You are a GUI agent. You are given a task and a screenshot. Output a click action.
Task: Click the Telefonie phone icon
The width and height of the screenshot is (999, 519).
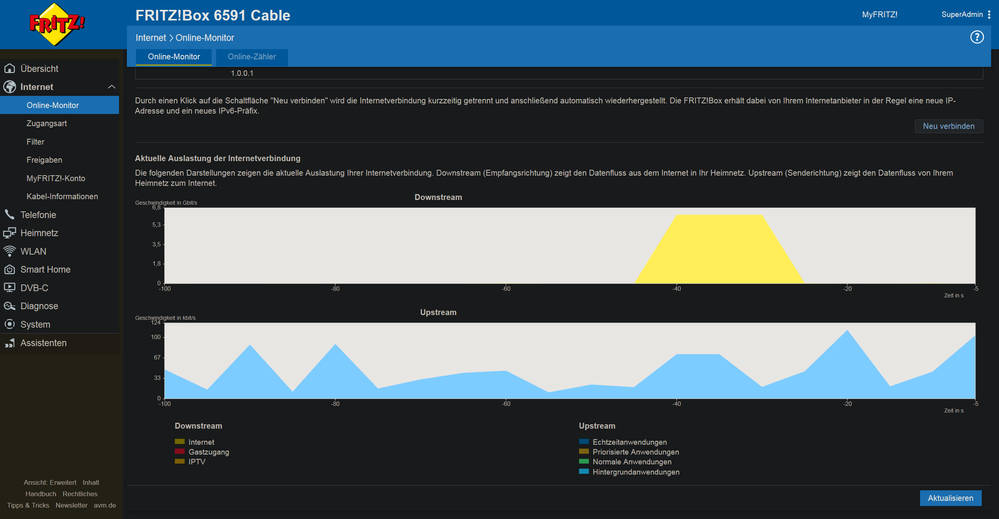pos(10,215)
